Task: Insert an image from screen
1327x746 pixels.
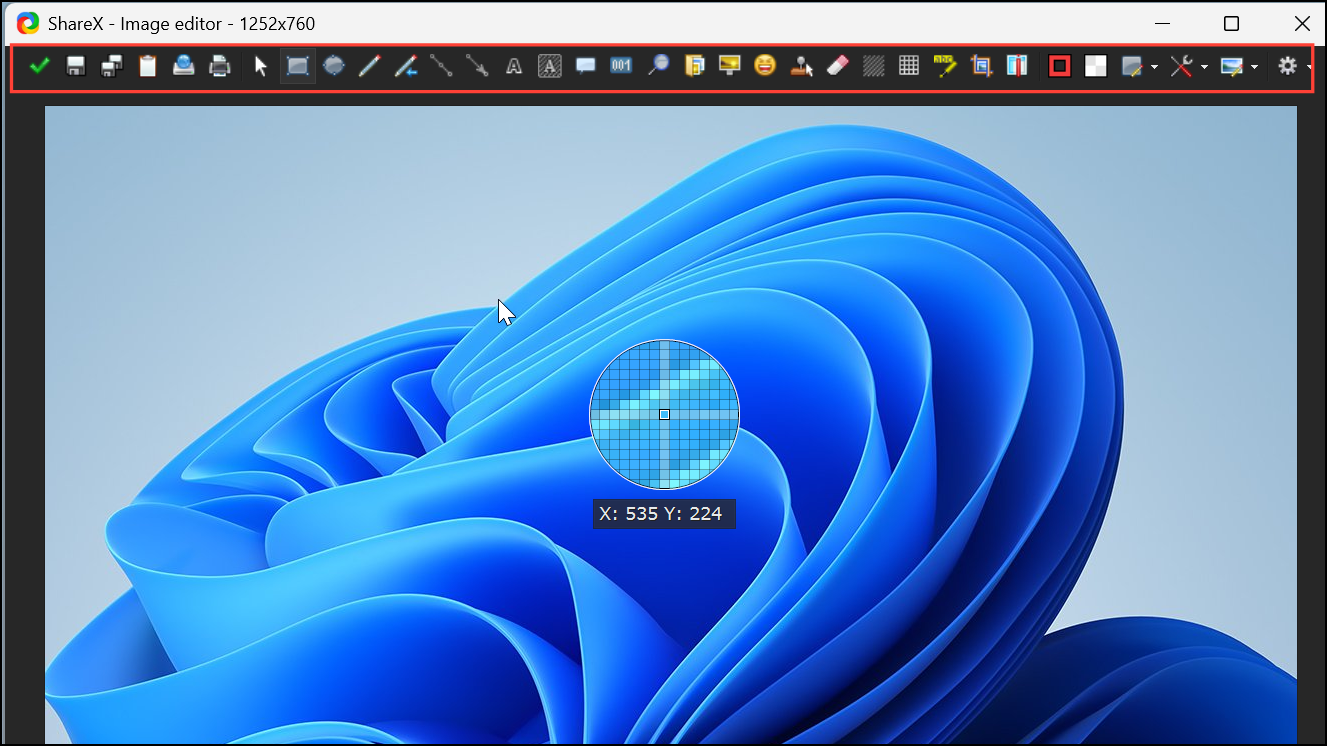Action: (730, 66)
